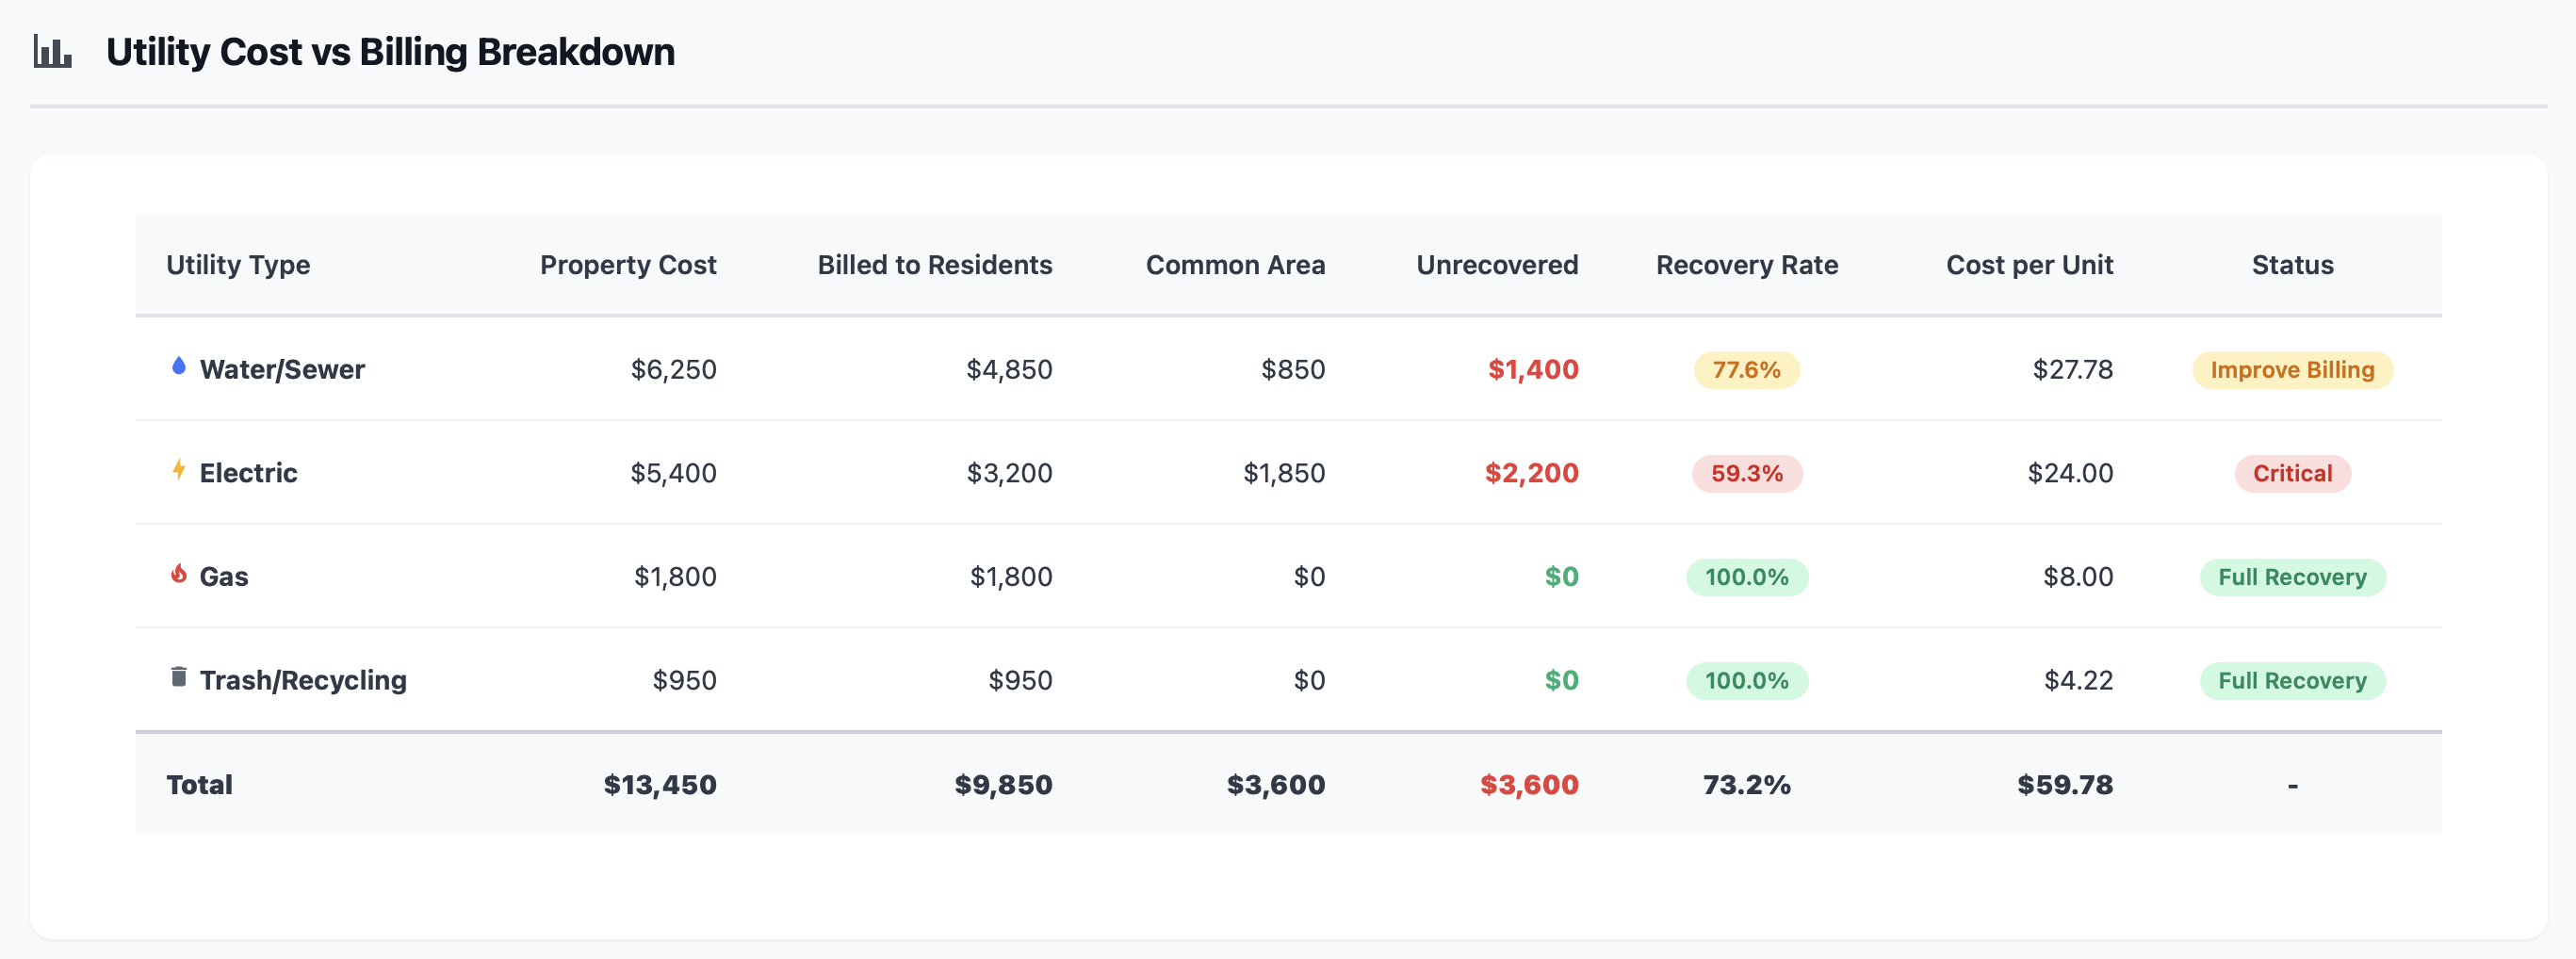This screenshot has height=959, width=2576.
Task: Sort by the Recovery Rate column
Action: point(1746,265)
